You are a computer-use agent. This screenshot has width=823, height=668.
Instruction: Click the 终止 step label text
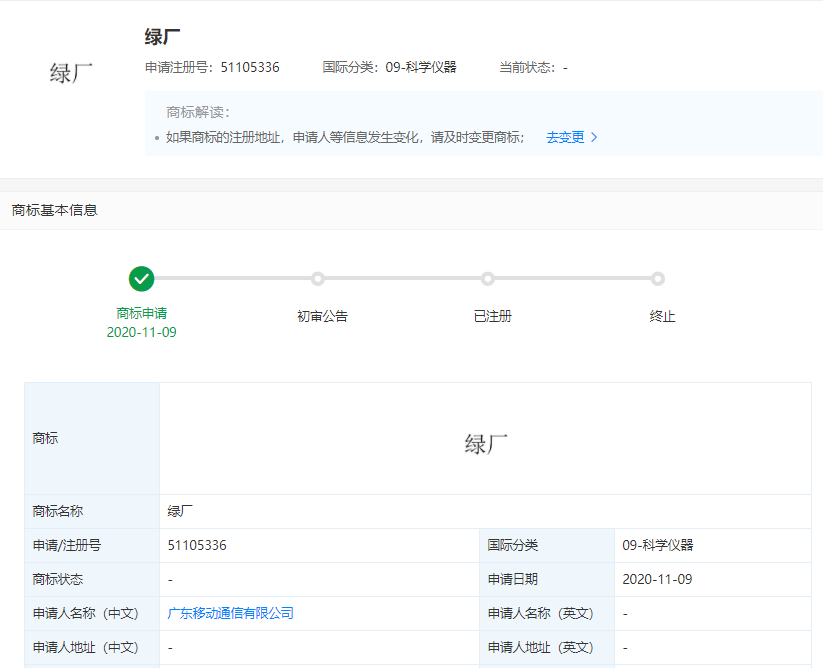coord(662,316)
